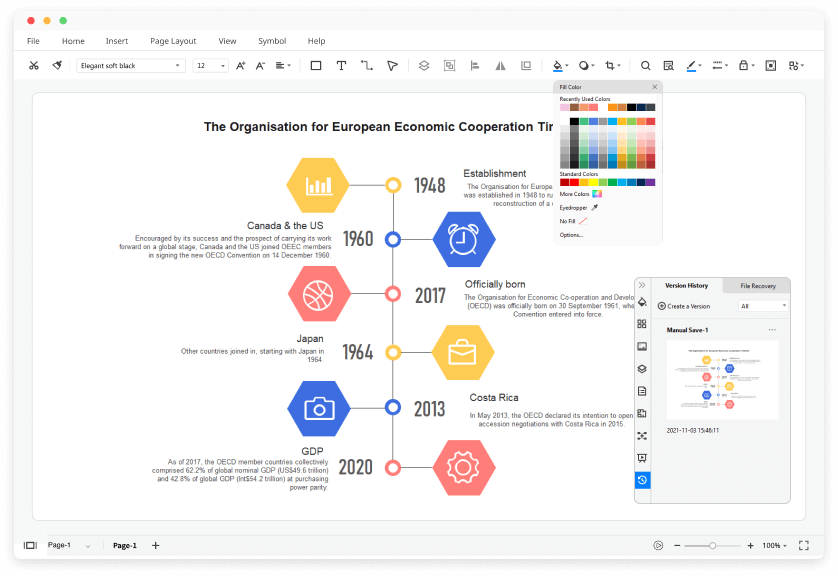Open the Symbol menu
Viewport: 838px width, 576px height.
(x=272, y=41)
